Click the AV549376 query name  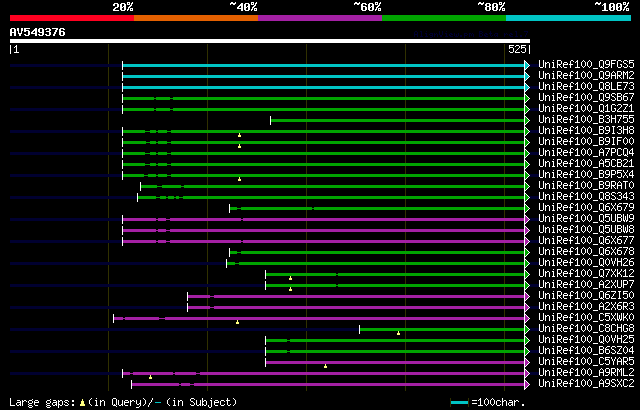tap(38, 32)
